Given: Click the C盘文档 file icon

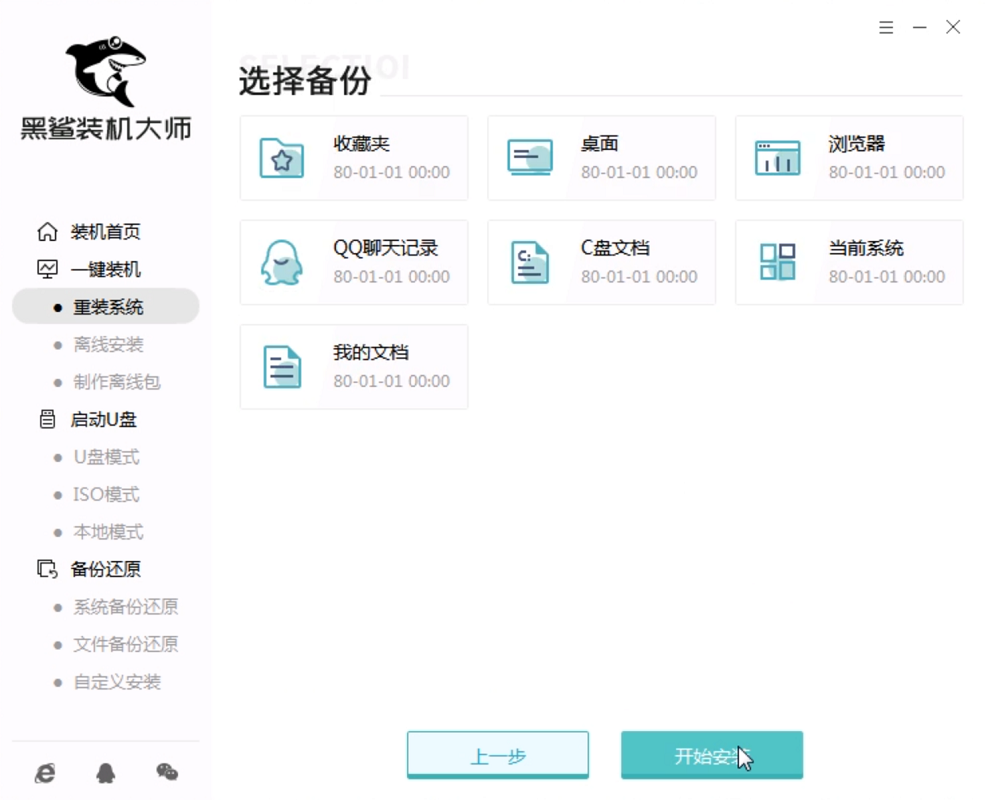Looking at the screenshot, I should pos(530,262).
